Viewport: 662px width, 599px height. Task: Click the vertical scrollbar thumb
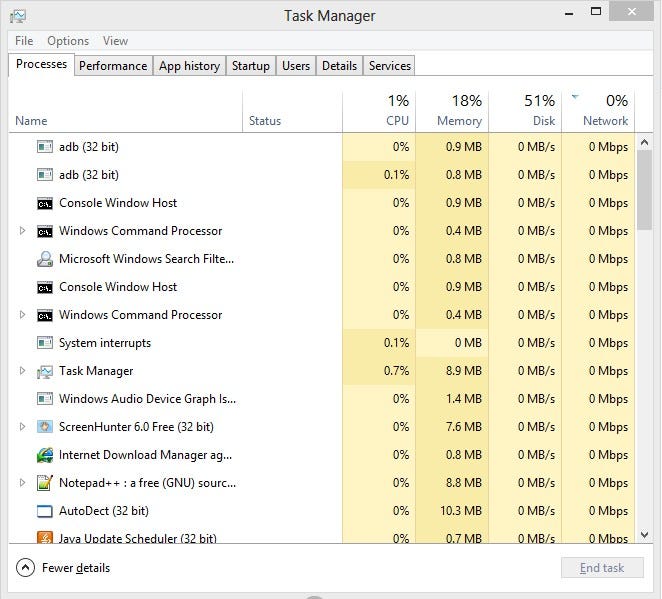point(644,190)
